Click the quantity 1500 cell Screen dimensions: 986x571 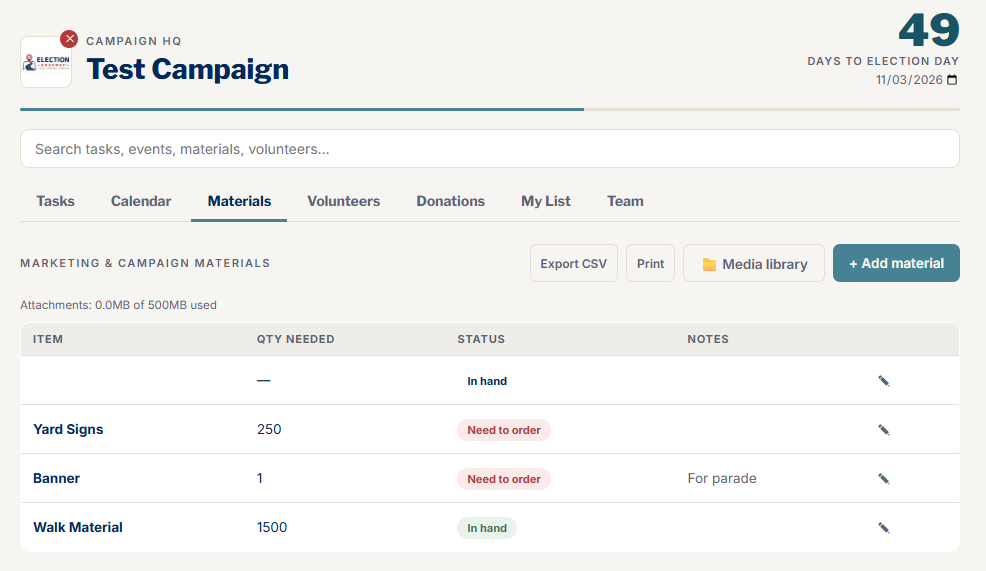click(x=272, y=528)
